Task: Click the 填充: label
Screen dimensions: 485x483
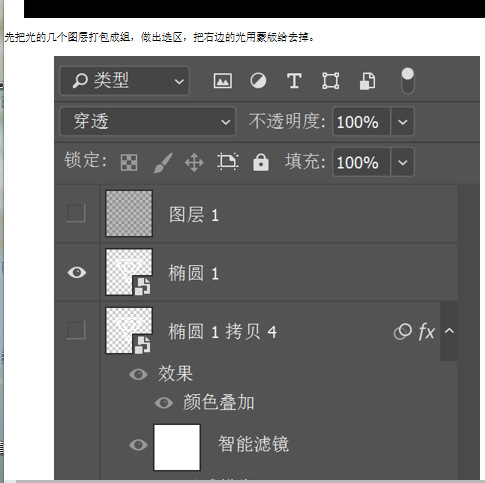Action: pyautogui.click(x=305, y=161)
